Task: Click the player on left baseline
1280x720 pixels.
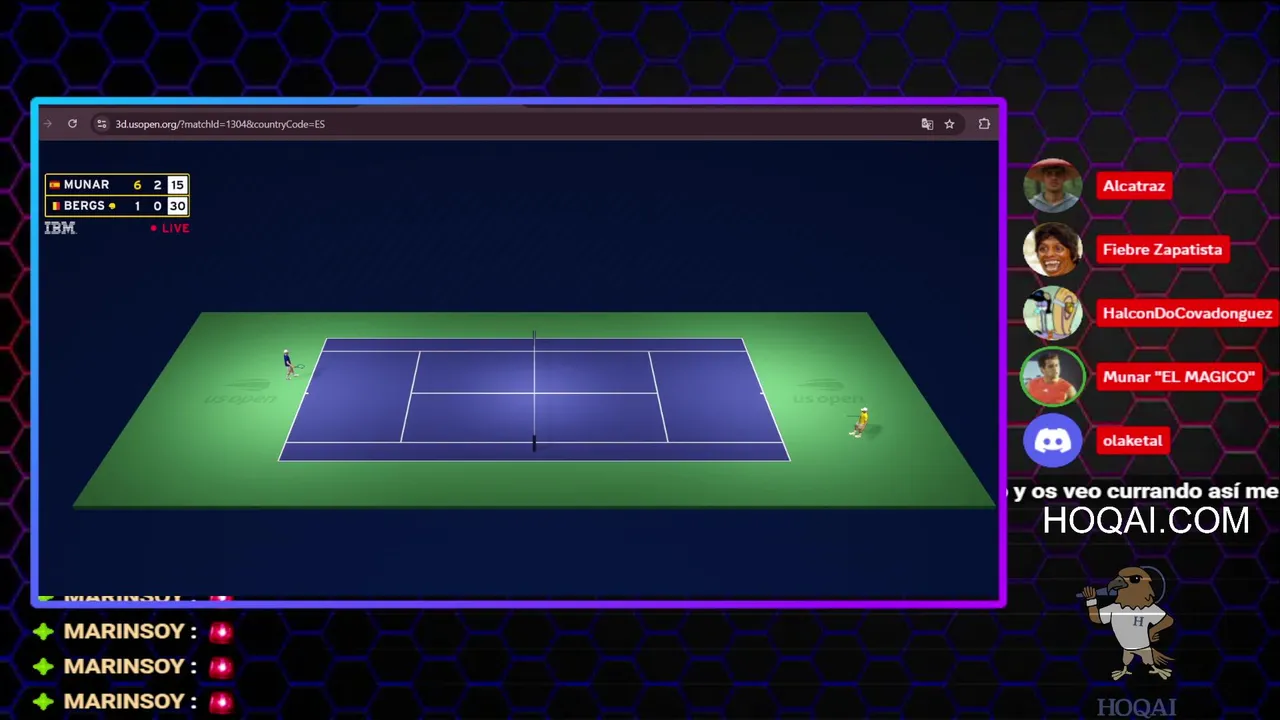Action: pos(289,364)
